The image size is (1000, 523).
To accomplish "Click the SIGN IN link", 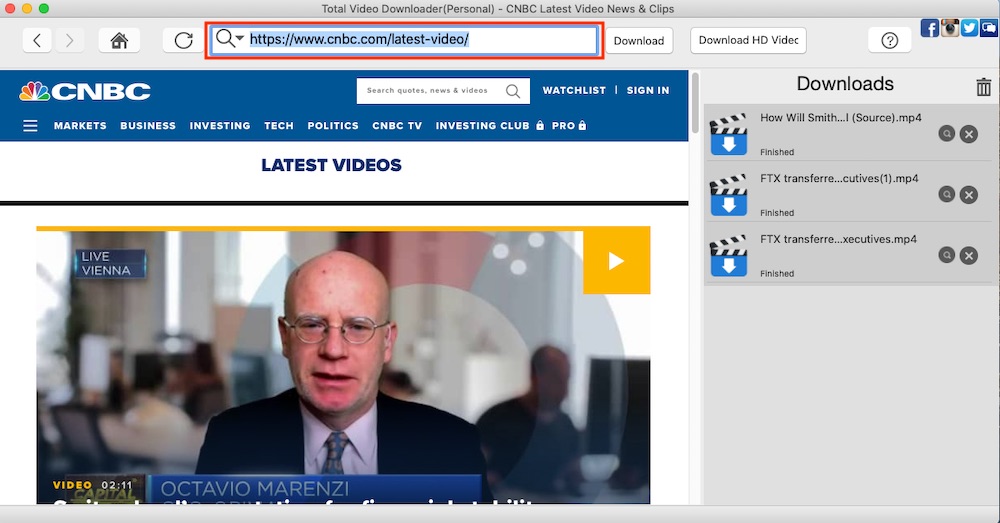I will click(648, 91).
